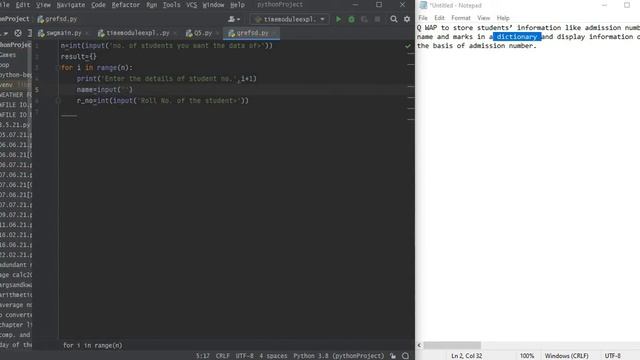Open the Refactor menu
This screenshot has width=640, height=360.
pos(125,5)
